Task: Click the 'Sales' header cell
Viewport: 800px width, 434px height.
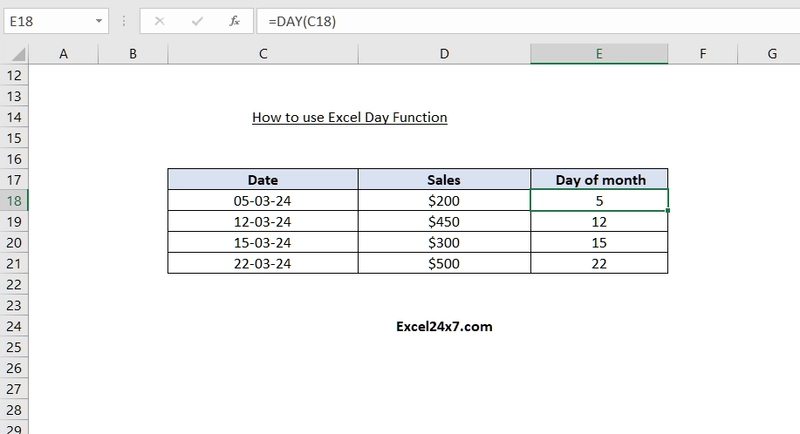Action: (x=444, y=180)
